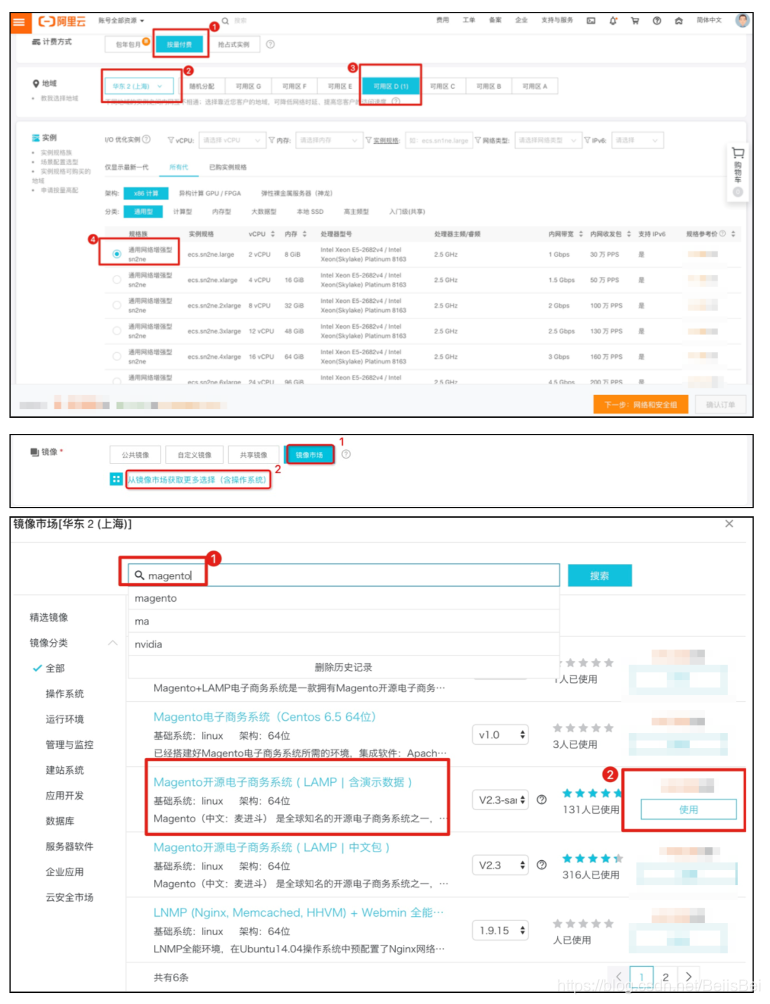The image size is (770, 1004).
Task: Click the top search magnifier icon
Action: point(225,21)
